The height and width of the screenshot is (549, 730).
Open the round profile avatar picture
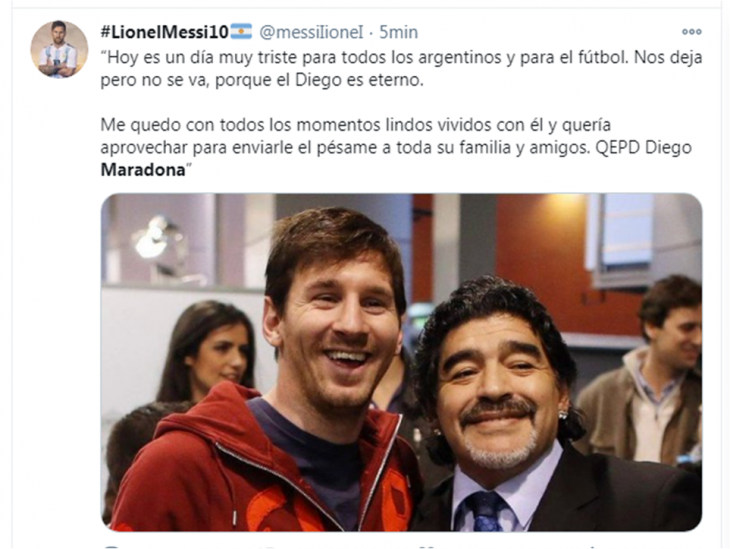pos(59,49)
